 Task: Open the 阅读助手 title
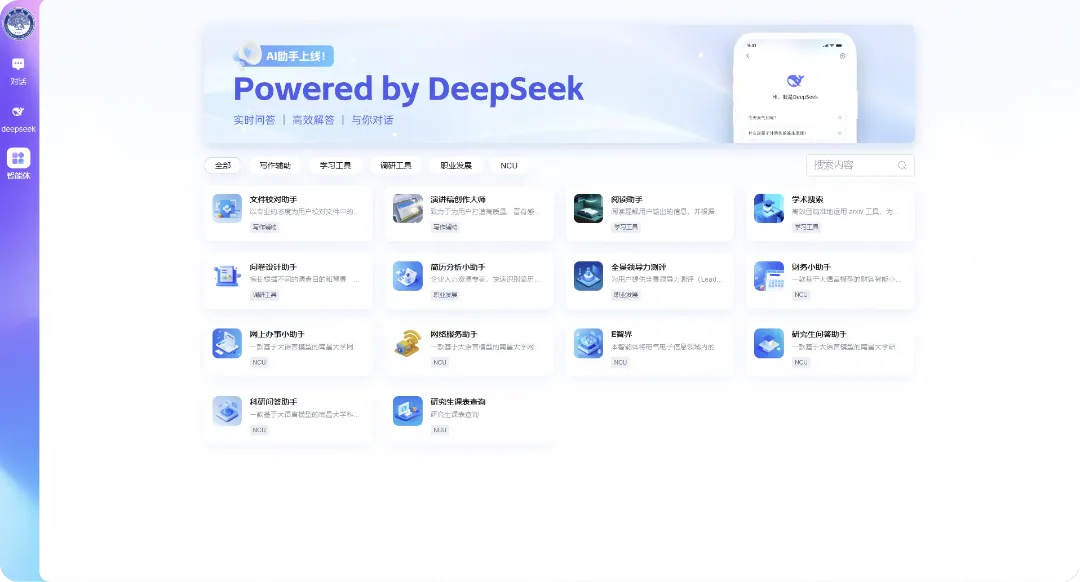tap(627, 199)
